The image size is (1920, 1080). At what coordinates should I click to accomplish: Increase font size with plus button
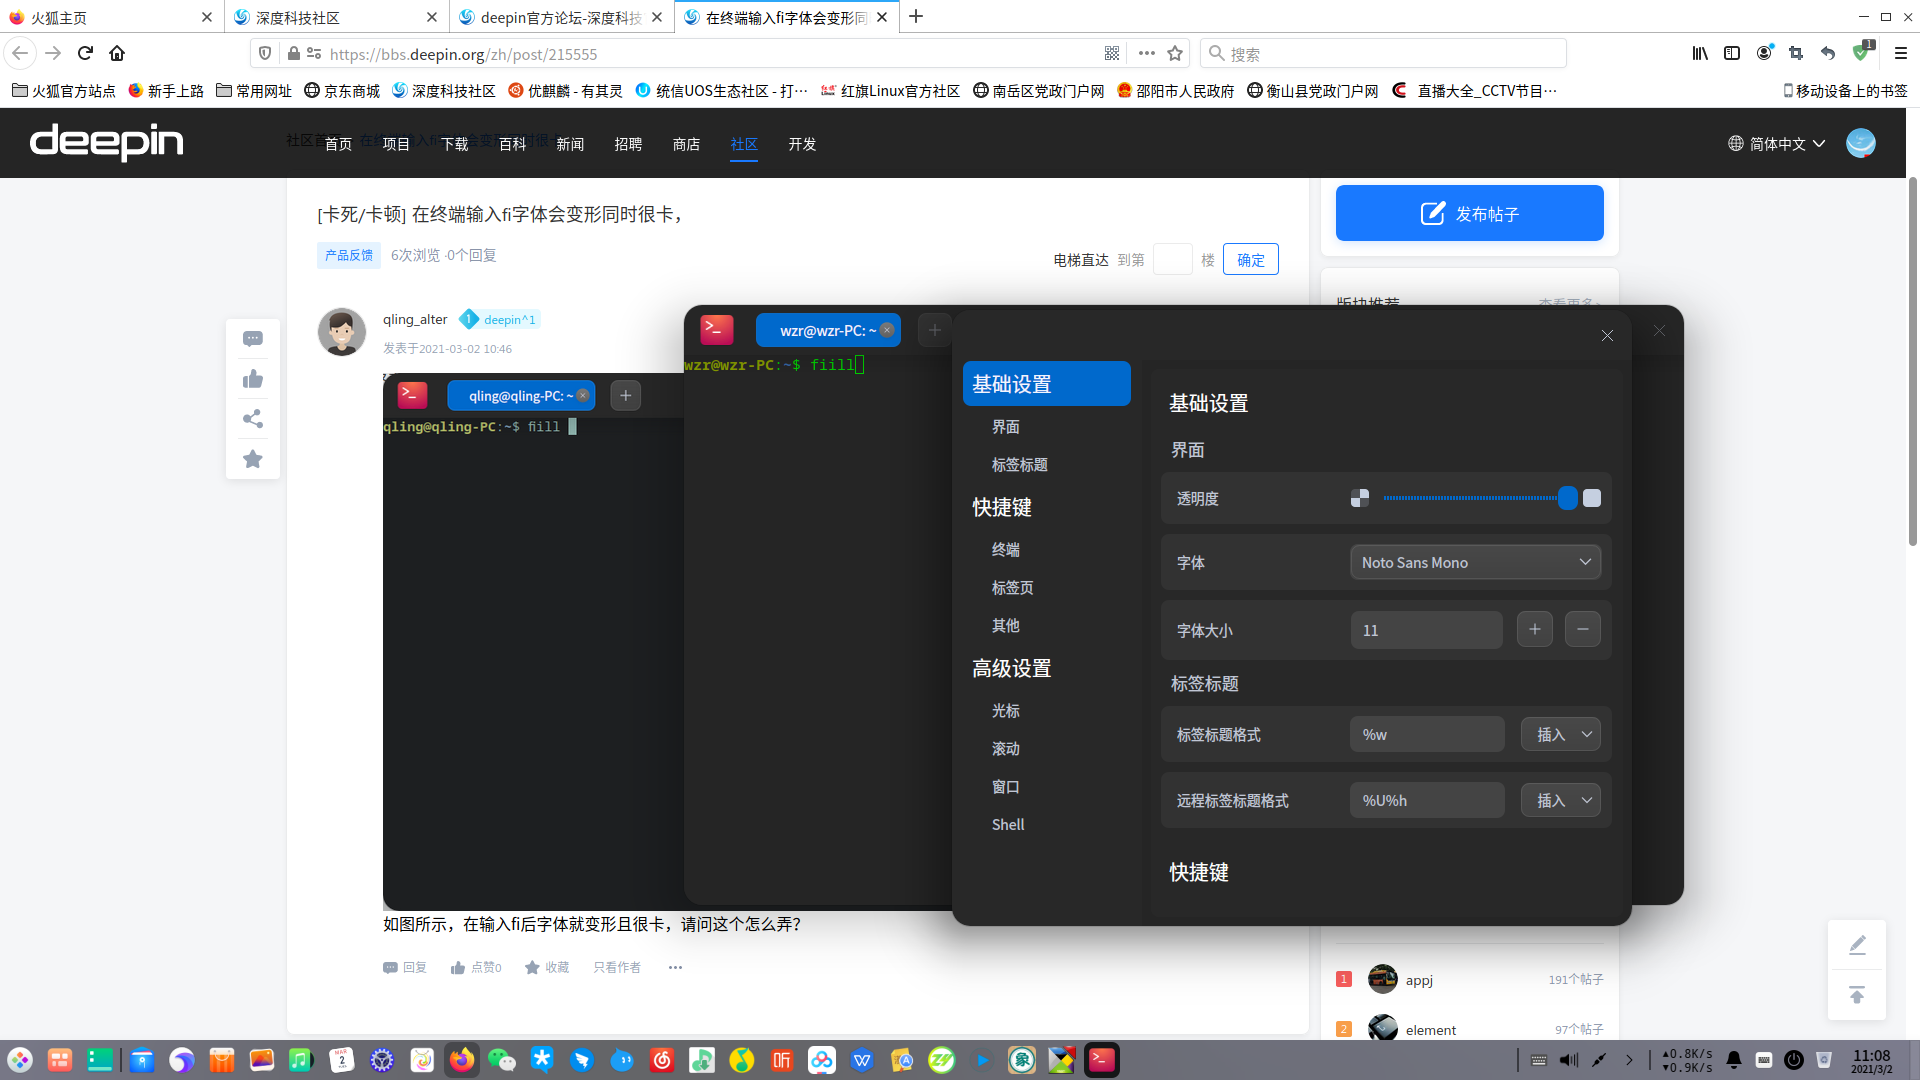(1534, 630)
